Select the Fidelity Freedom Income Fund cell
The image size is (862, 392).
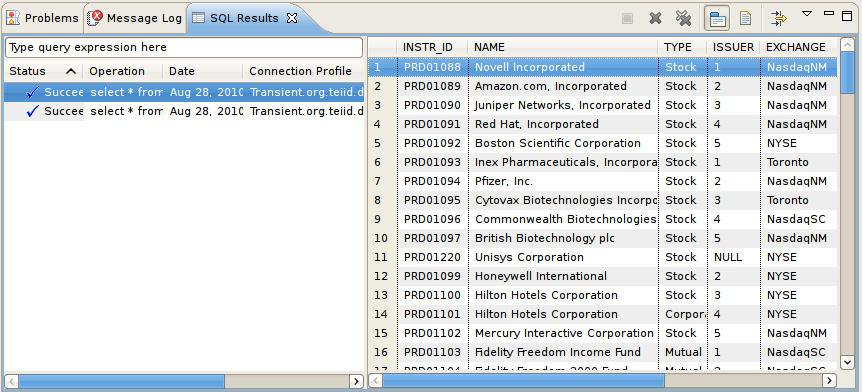(x=563, y=352)
